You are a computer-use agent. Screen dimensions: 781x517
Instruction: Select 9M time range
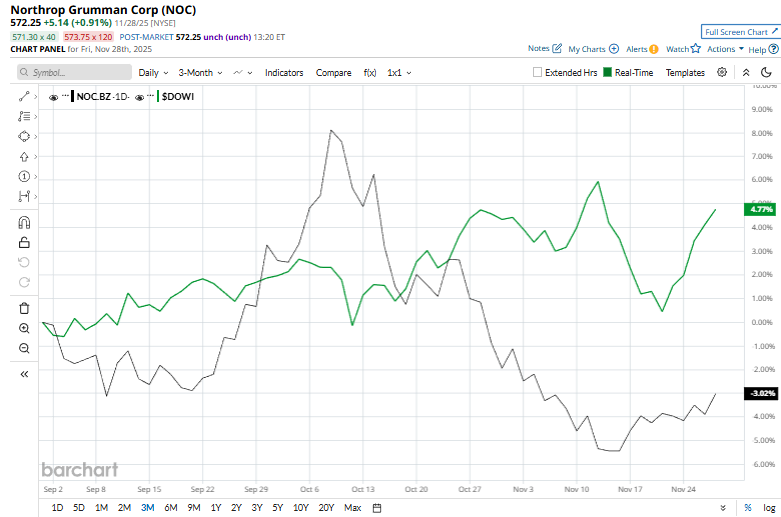click(194, 508)
